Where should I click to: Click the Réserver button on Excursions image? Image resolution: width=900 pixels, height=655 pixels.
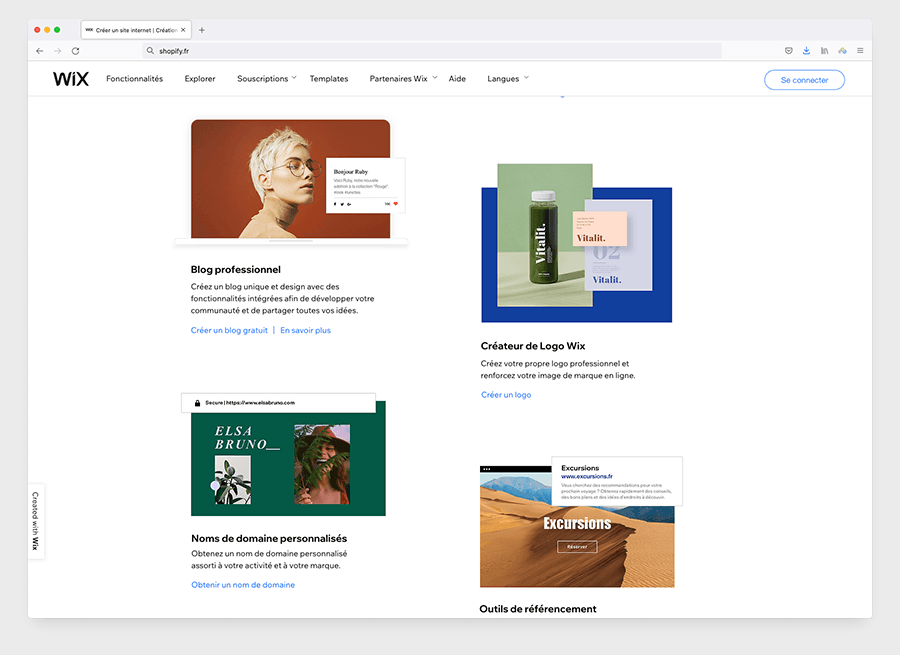[577, 547]
